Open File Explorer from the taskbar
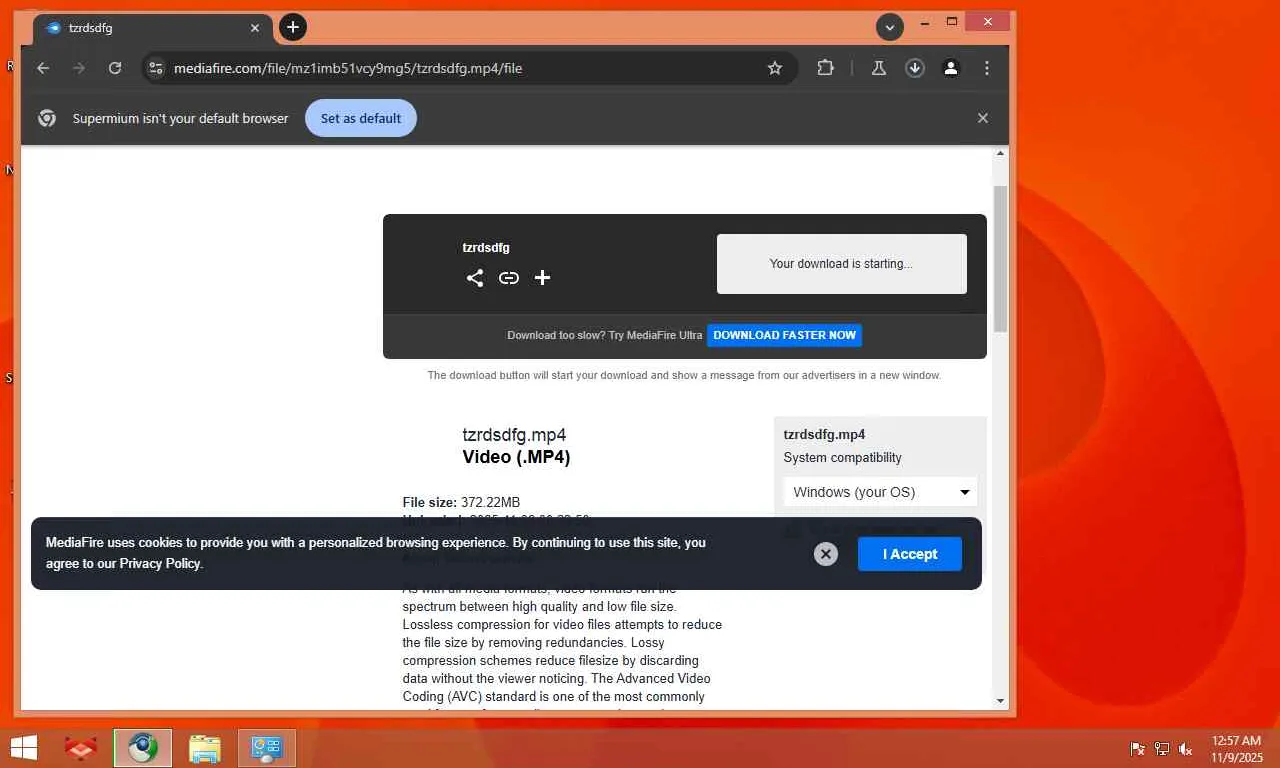This screenshot has width=1280, height=768. 205,748
